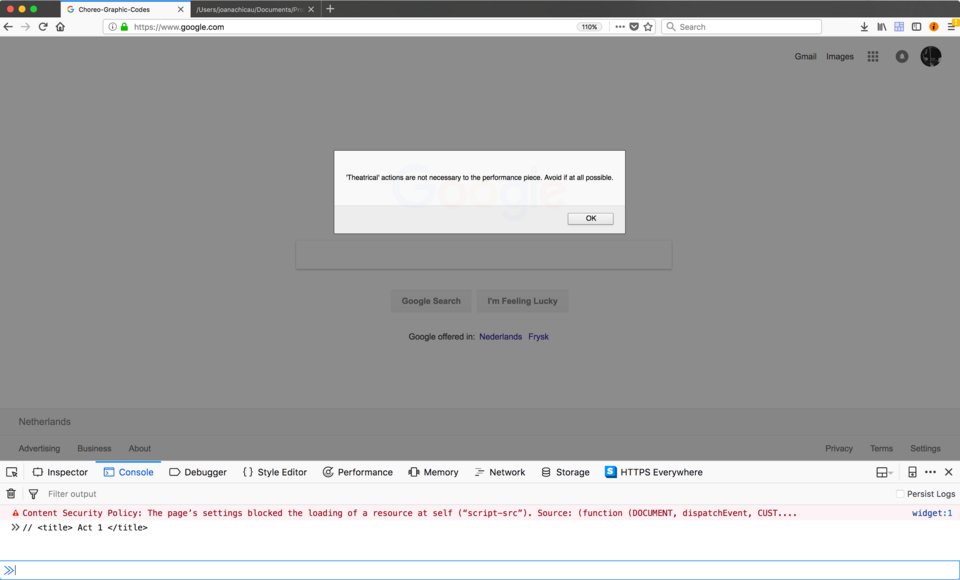Open a new browser tab

tap(331, 9)
